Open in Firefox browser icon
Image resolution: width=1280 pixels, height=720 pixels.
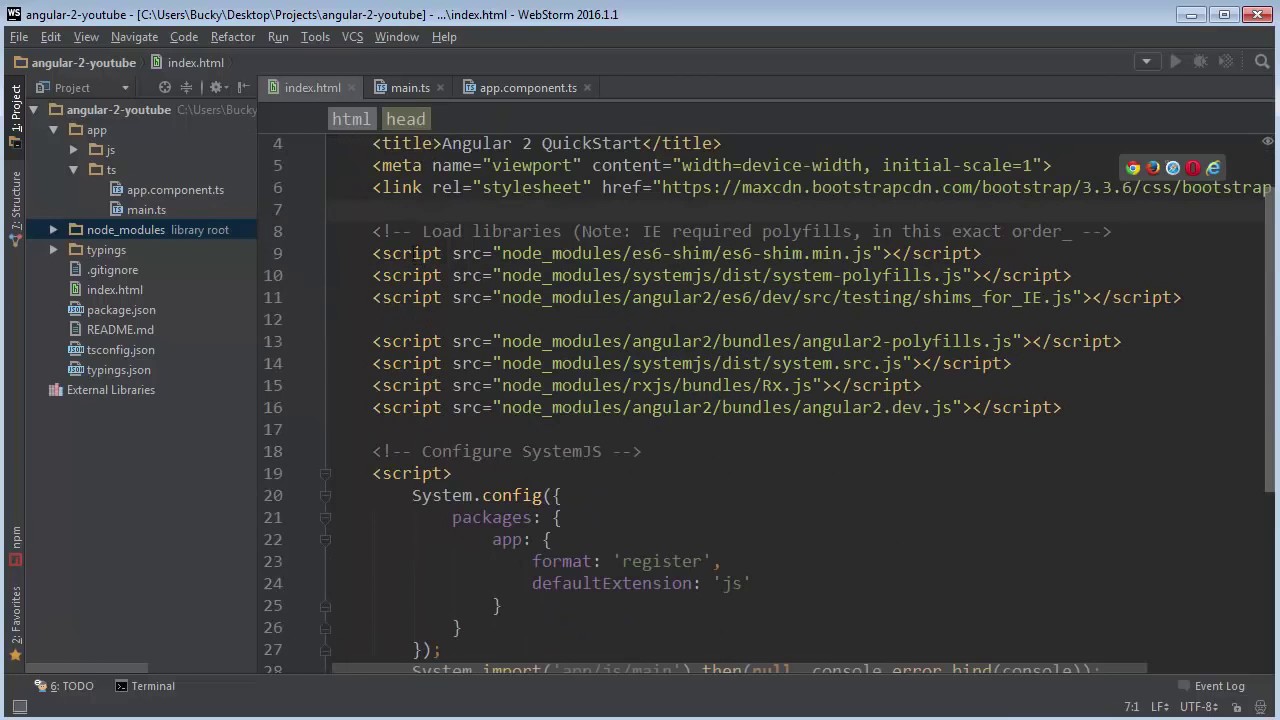[1153, 168]
